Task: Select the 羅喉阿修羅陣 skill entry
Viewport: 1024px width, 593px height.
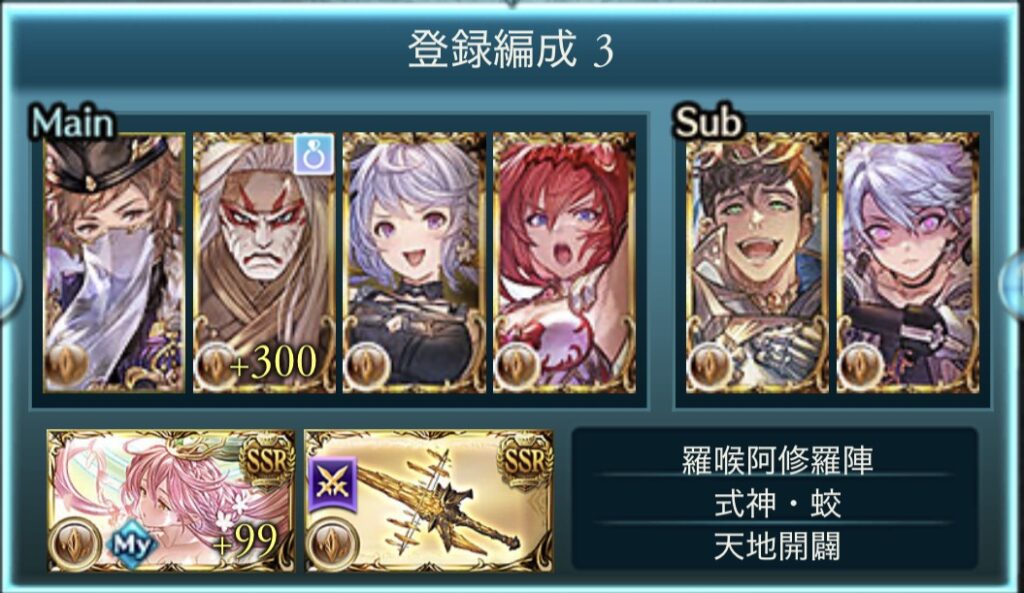Action: pyautogui.click(x=776, y=460)
